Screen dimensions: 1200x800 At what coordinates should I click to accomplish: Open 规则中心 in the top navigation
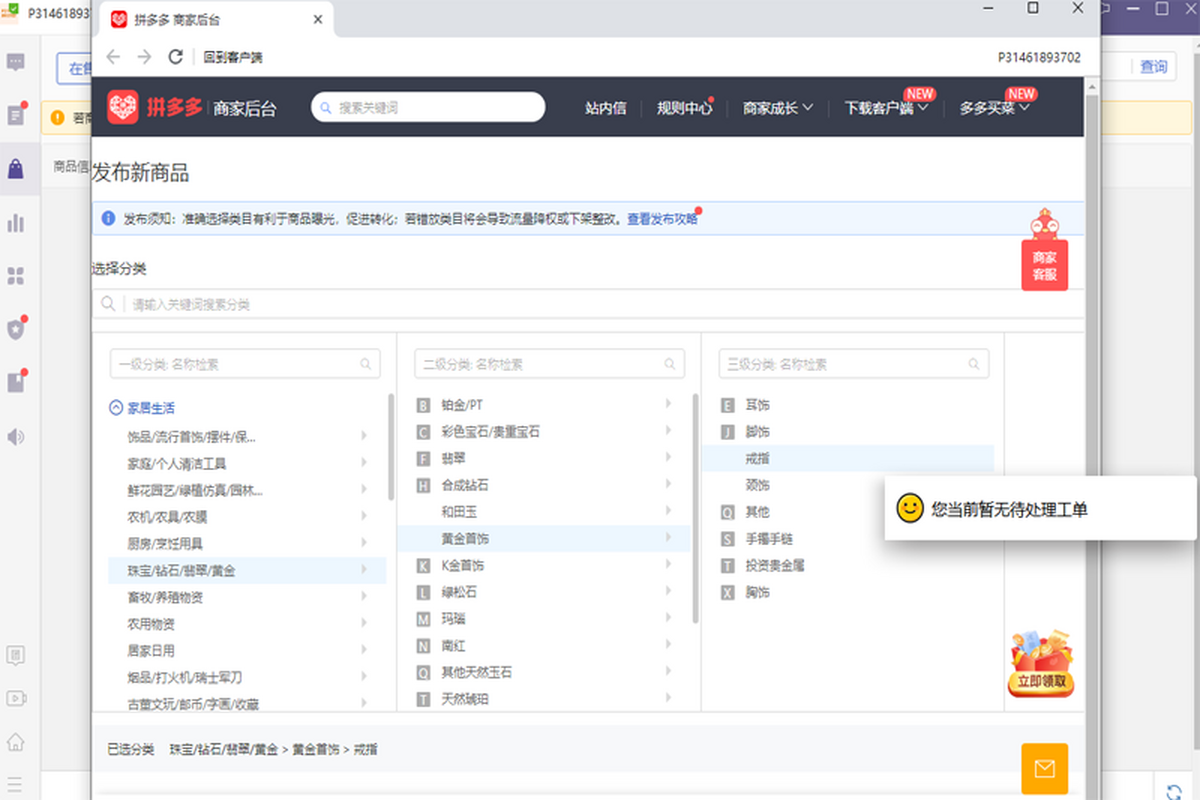click(684, 108)
